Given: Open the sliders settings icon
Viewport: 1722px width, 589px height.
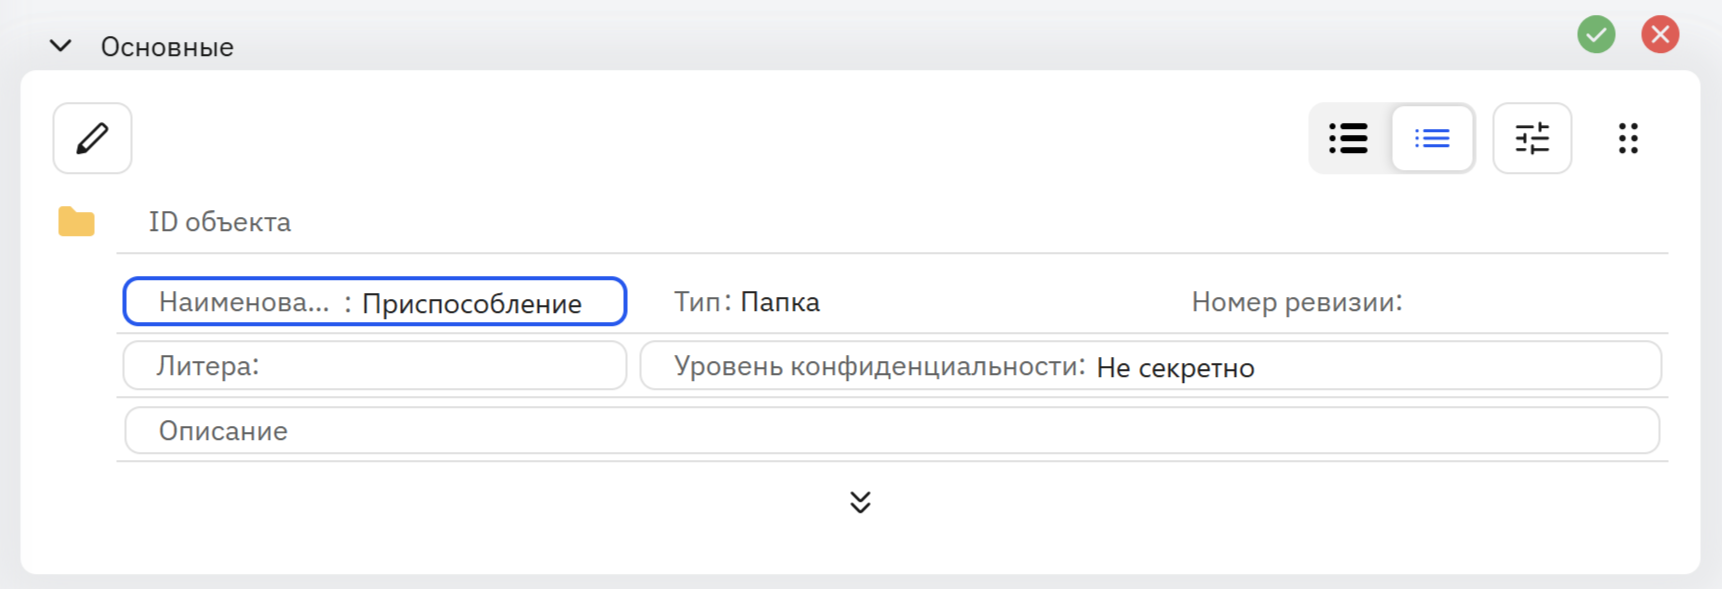Looking at the screenshot, I should click(x=1532, y=138).
